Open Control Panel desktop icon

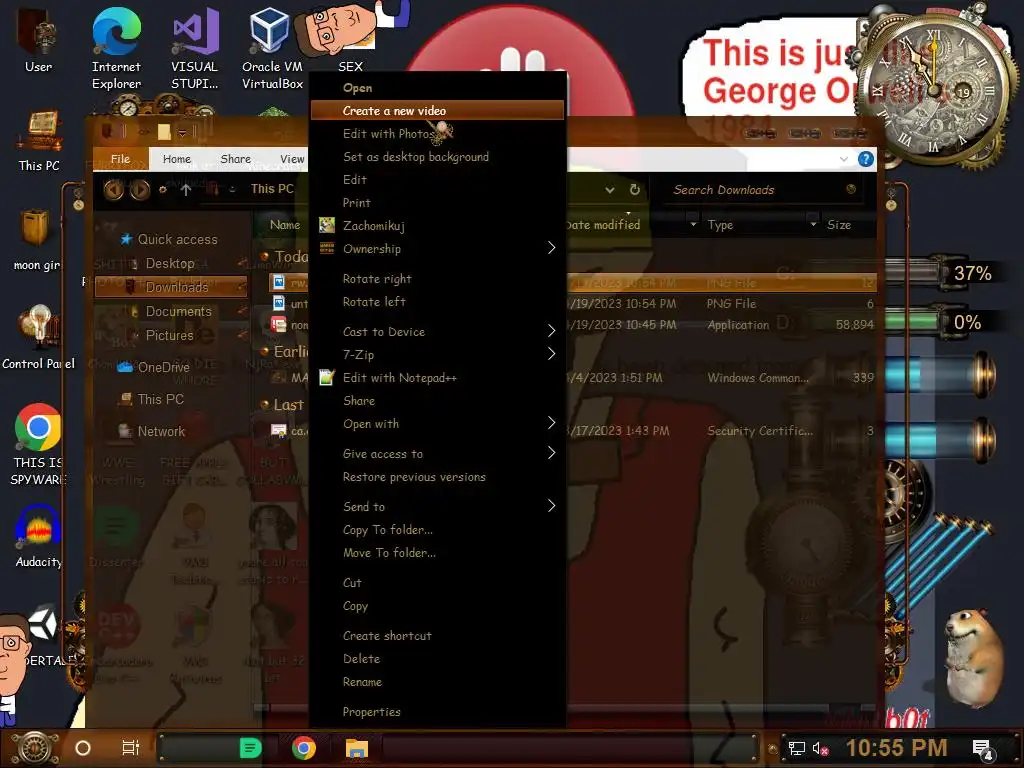pos(39,337)
